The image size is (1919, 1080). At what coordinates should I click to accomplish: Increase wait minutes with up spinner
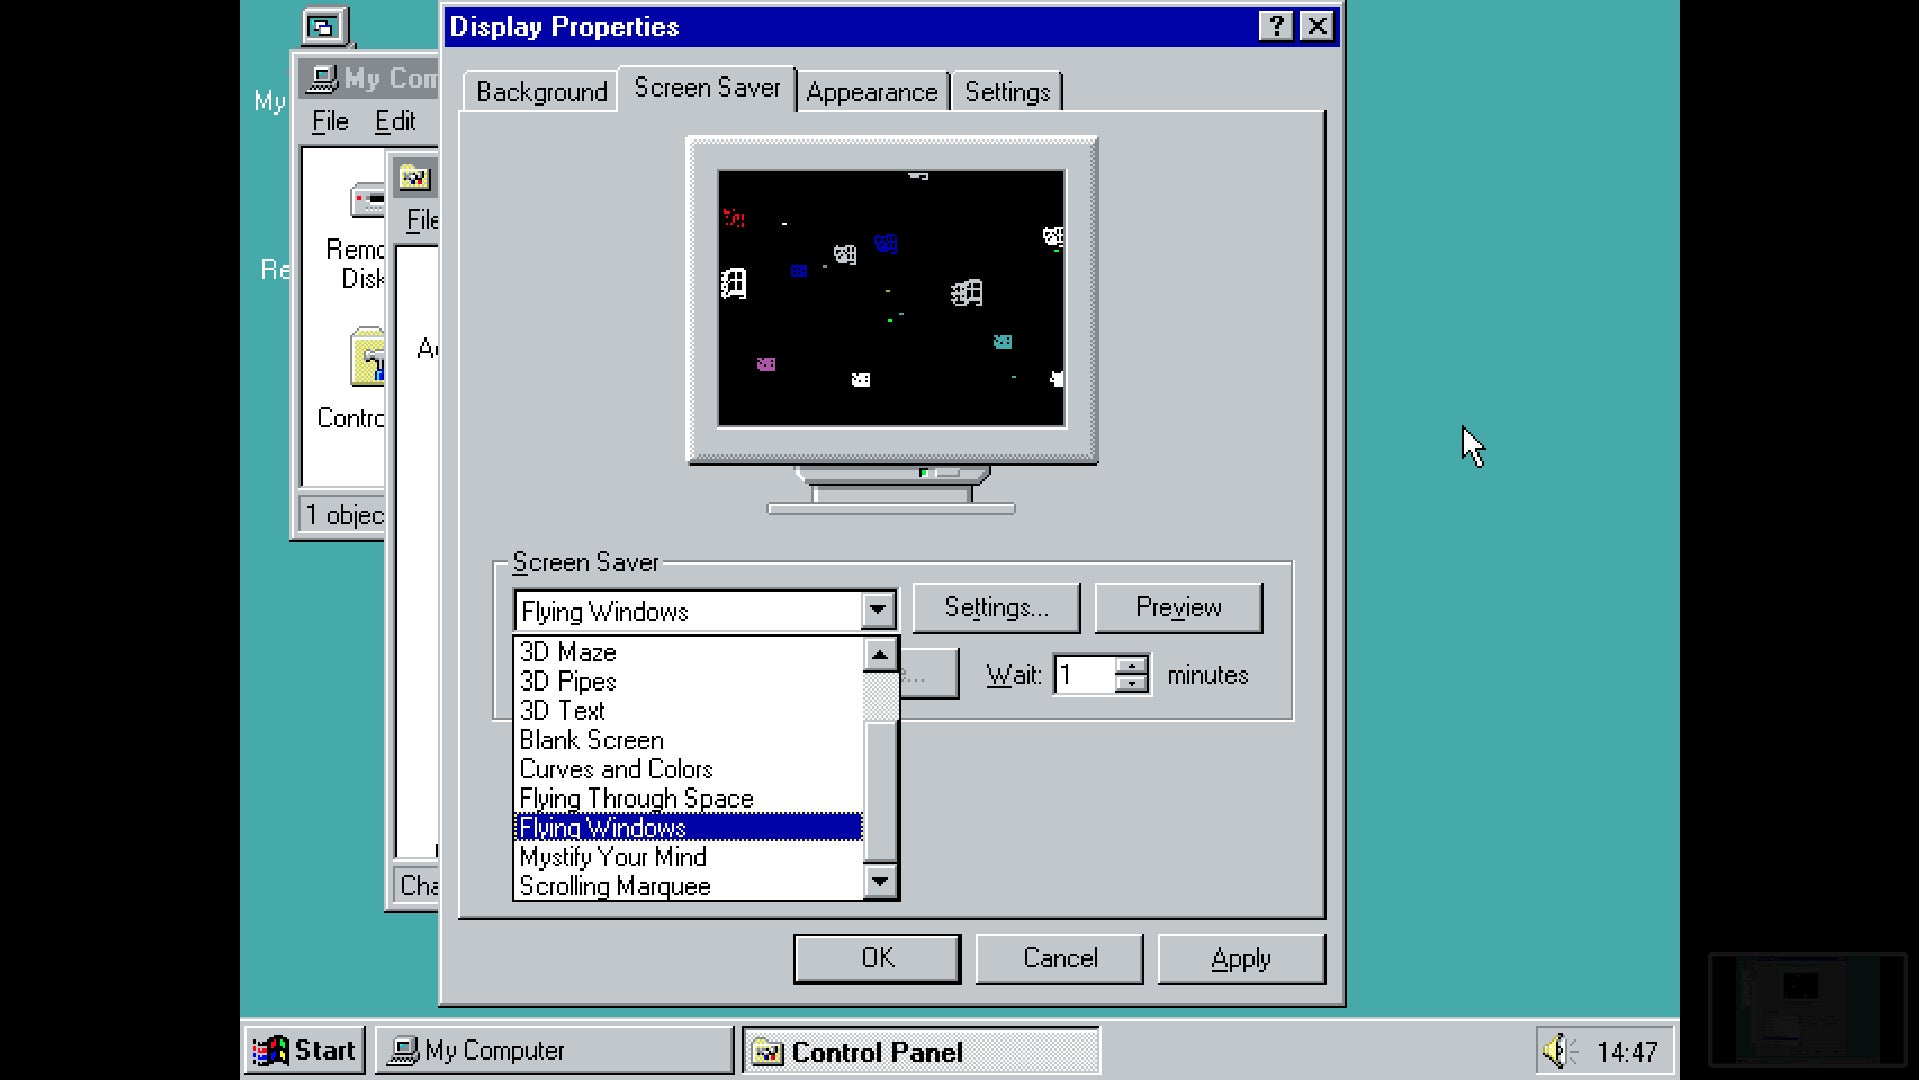coord(1131,665)
